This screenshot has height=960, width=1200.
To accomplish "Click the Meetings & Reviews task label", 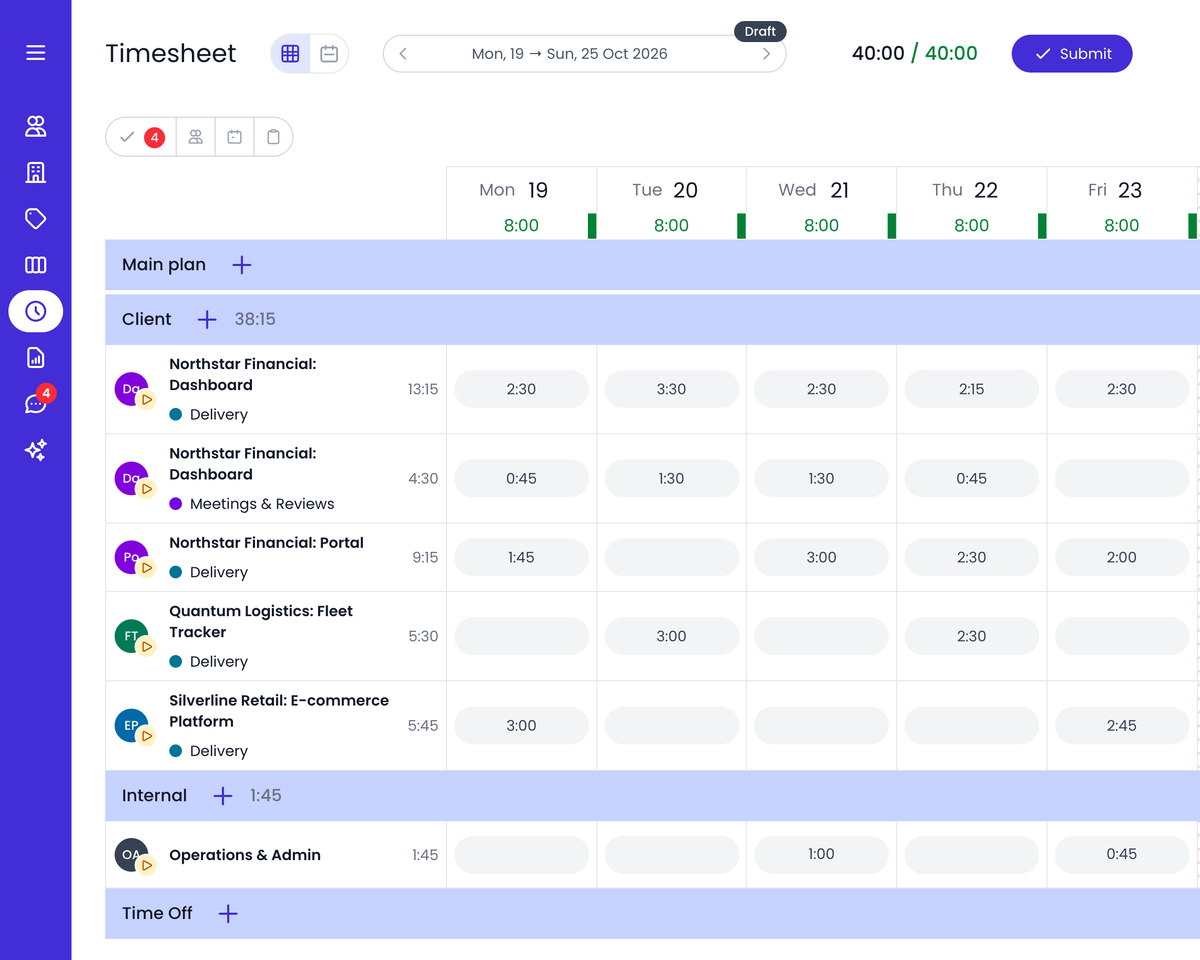I will [262, 504].
